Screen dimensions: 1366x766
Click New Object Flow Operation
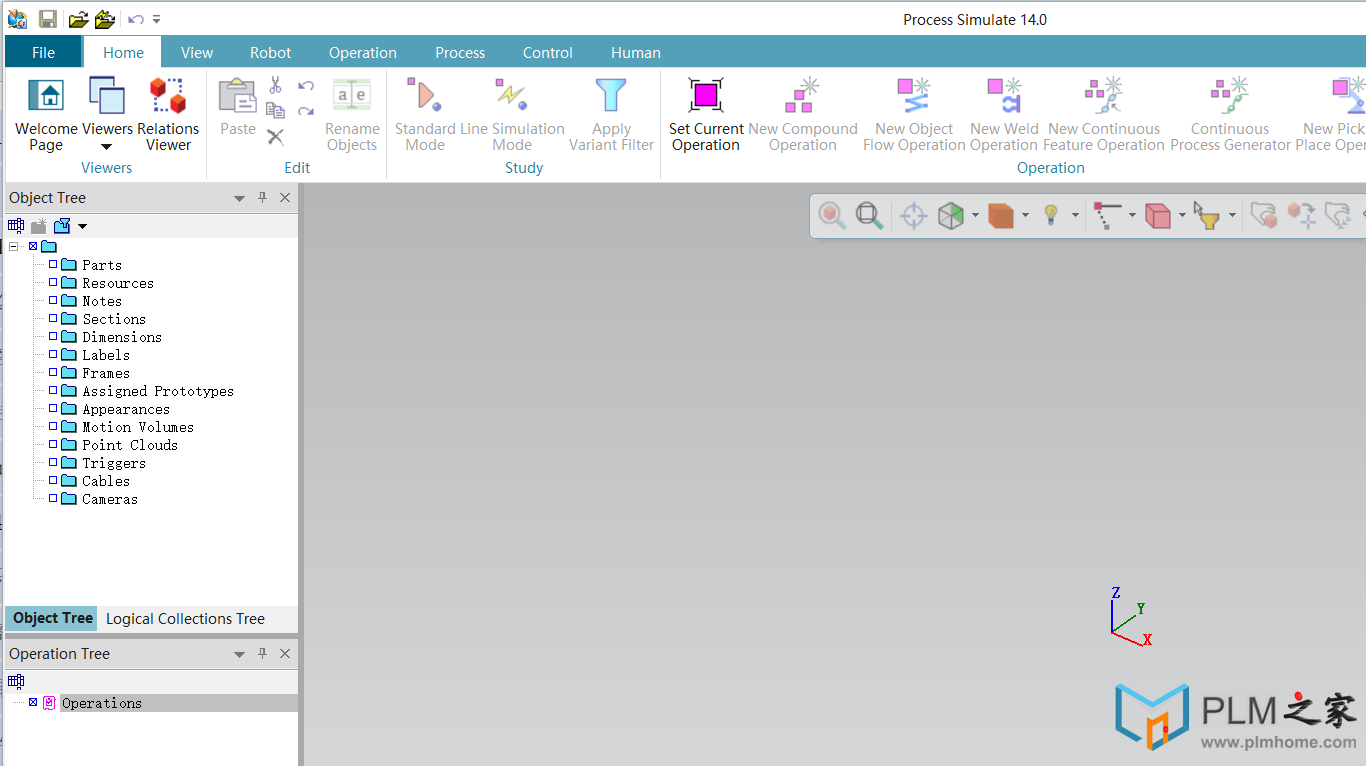[x=914, y=114]
